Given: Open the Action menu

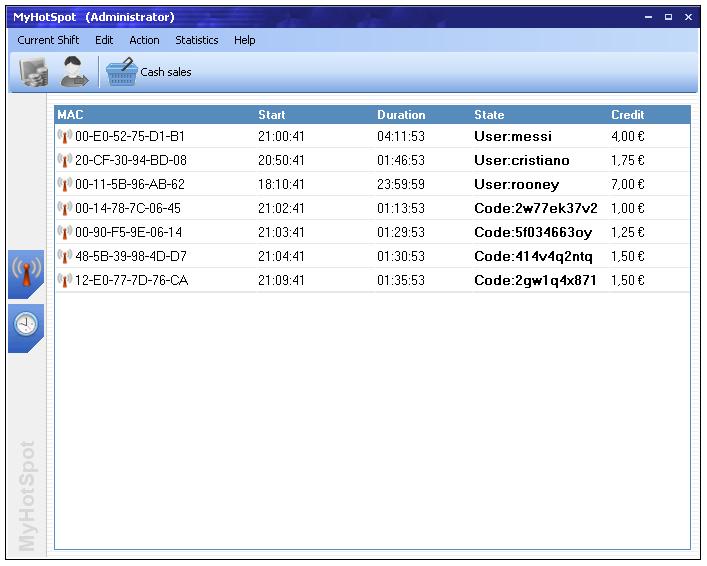Looking at the screenshot, I should 144,40.
